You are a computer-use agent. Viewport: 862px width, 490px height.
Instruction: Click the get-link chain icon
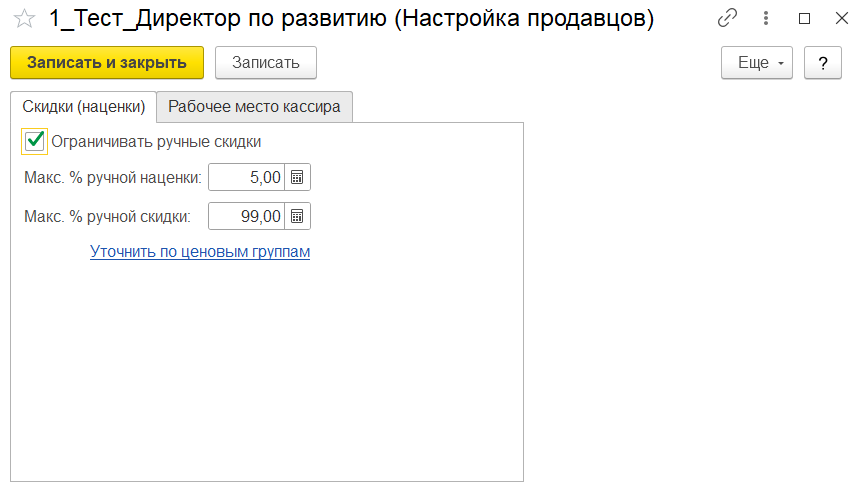point(727,18)
